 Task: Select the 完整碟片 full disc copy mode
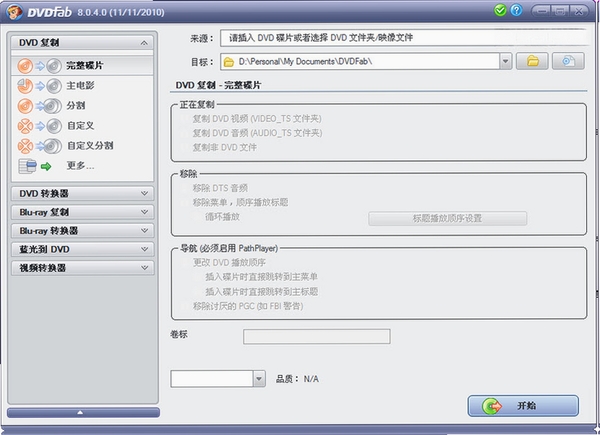click(x=83, y=66)
